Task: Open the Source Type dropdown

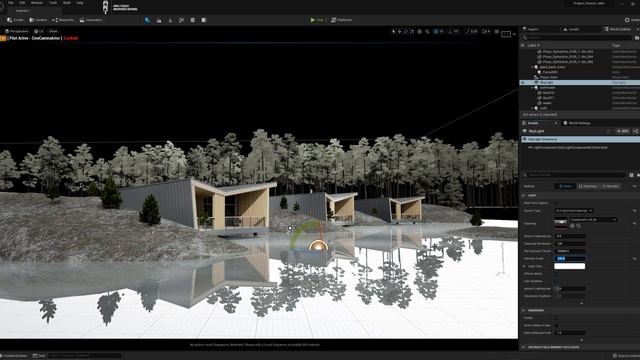Action: [573, 211]
